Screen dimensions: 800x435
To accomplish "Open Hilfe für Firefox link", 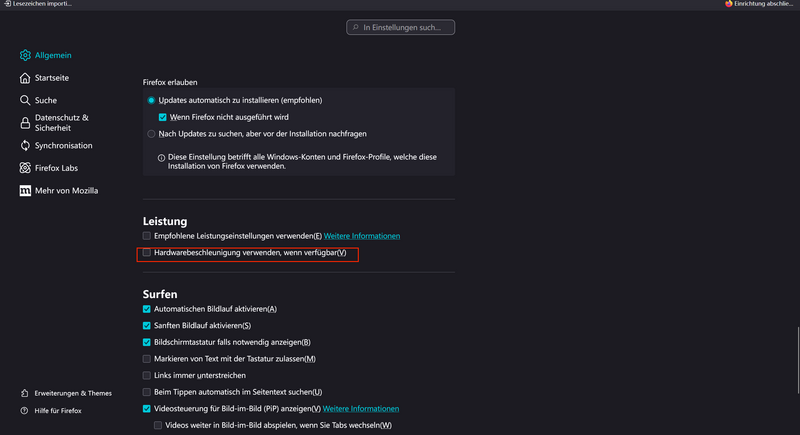I will [58, 411].
